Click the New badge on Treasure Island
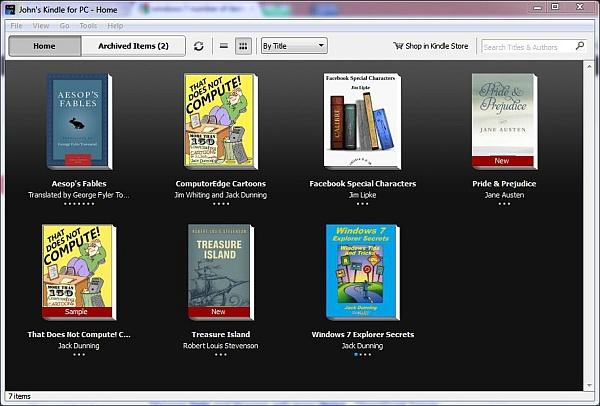 tap(218, 312)
